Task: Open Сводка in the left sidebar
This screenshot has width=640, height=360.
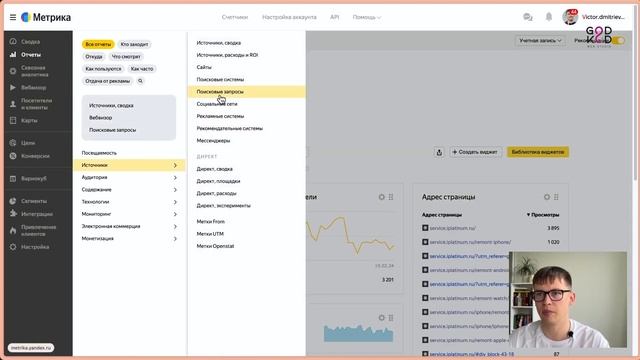Action: [x=31, y=42]
